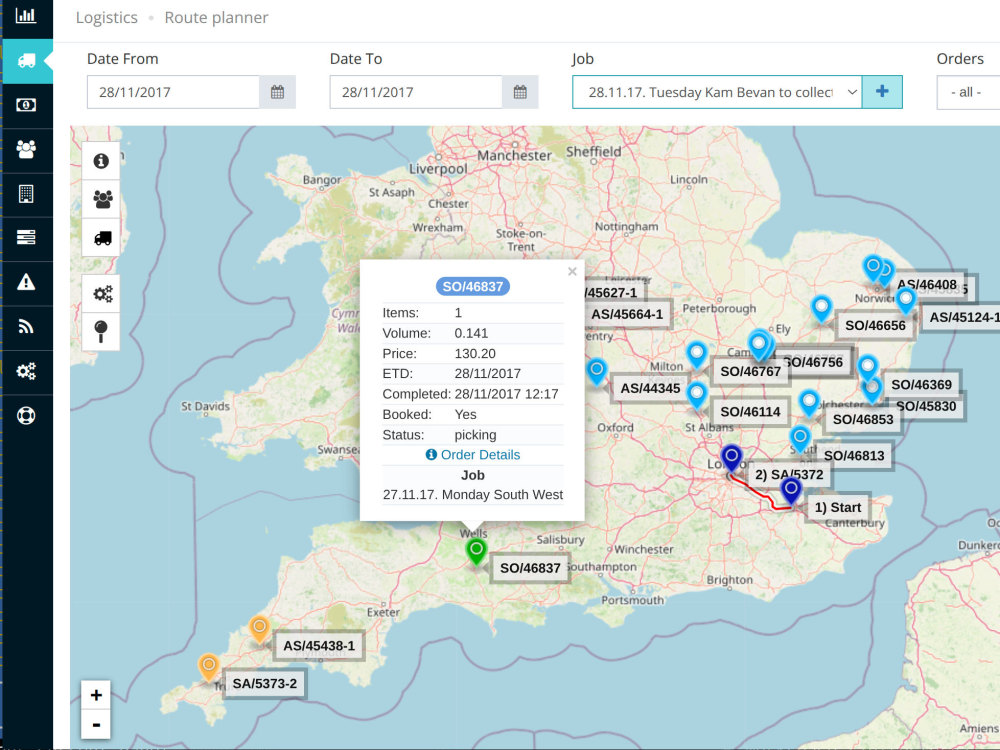This screenshot has width=1000, height=750.
Task: Select the orange SA/5373-2 map marker
Action: tap(209, 668)
